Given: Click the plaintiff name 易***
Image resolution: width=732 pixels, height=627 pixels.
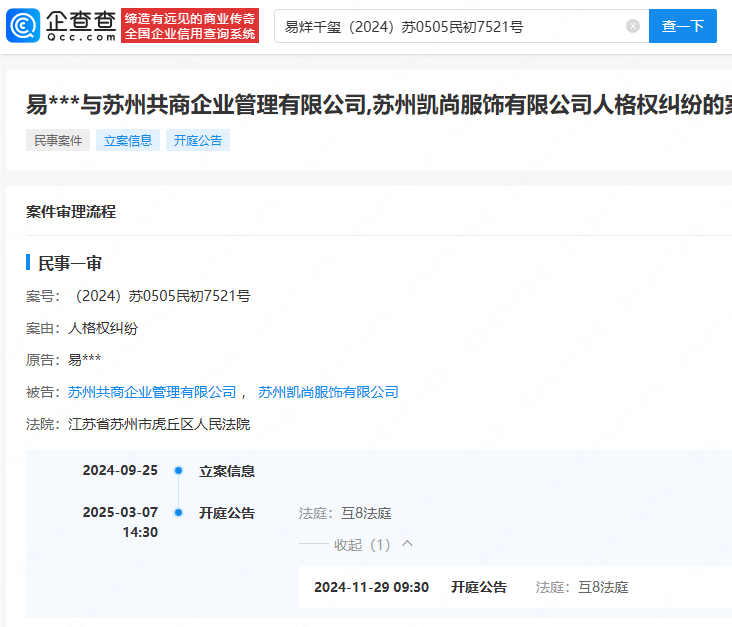Looking at the screenshot, I should [84, 360].
